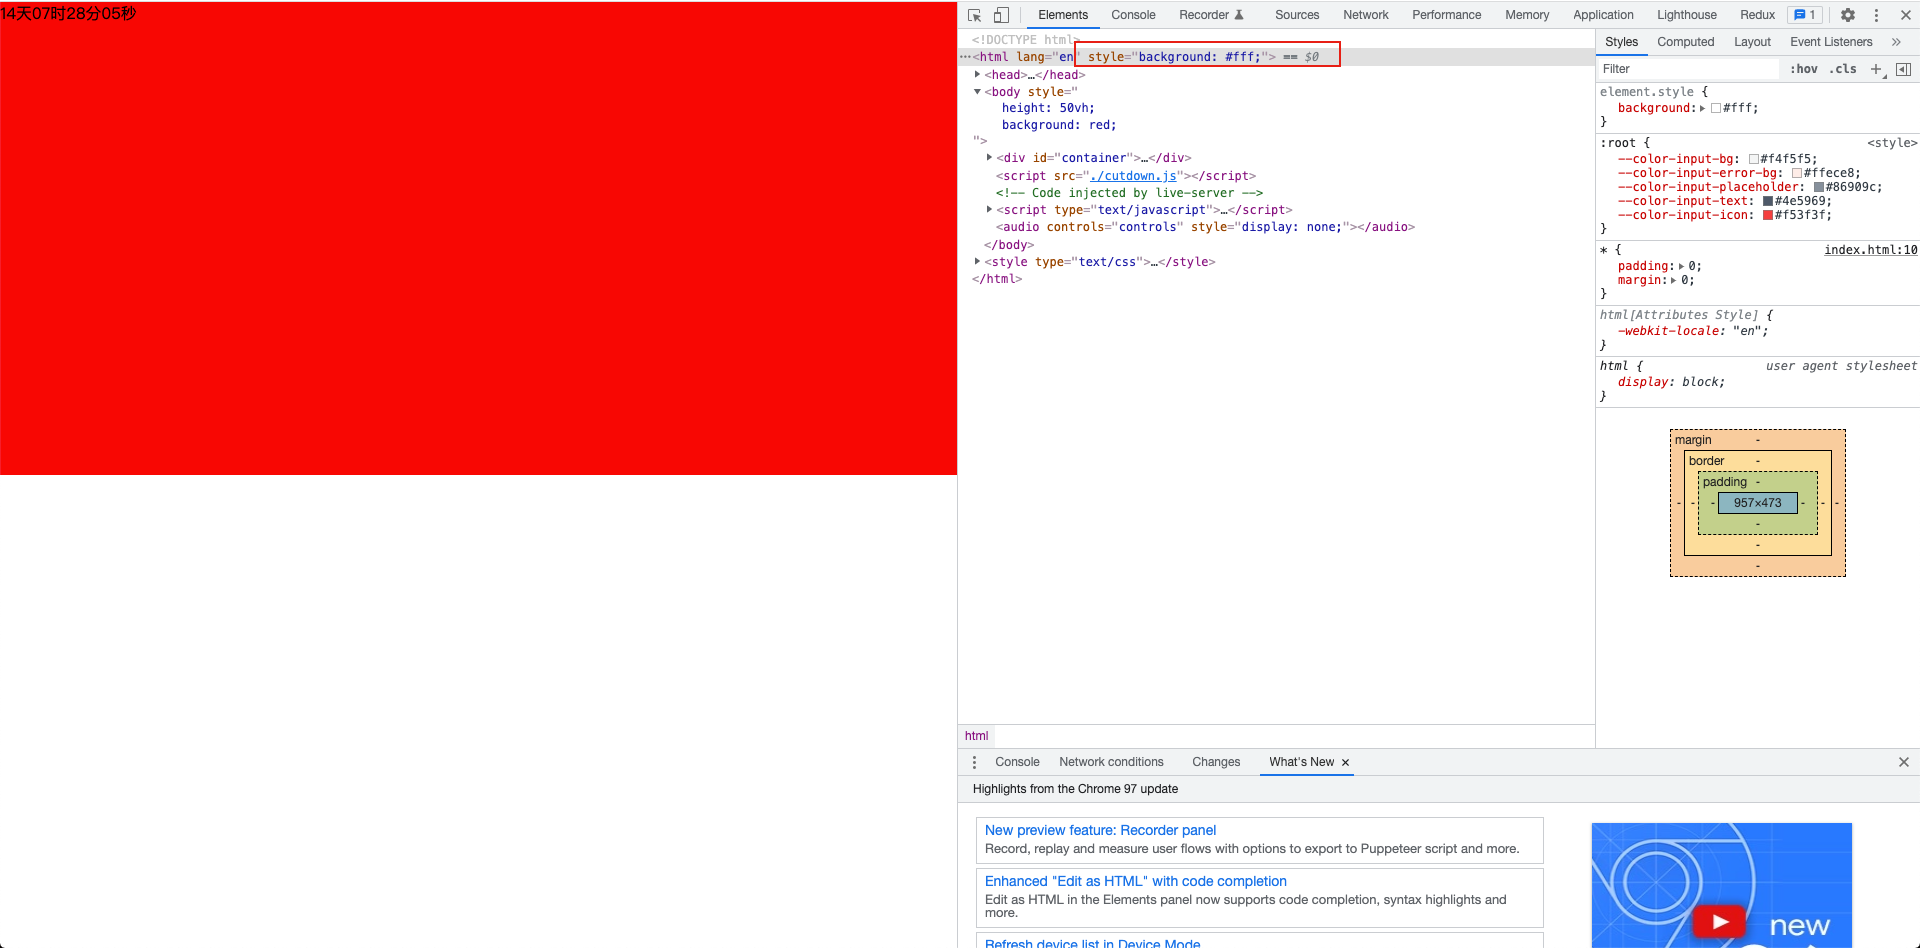Click the html breadcrumb item
Screen dimensions: 1920x948
click(x=976, y=736)
